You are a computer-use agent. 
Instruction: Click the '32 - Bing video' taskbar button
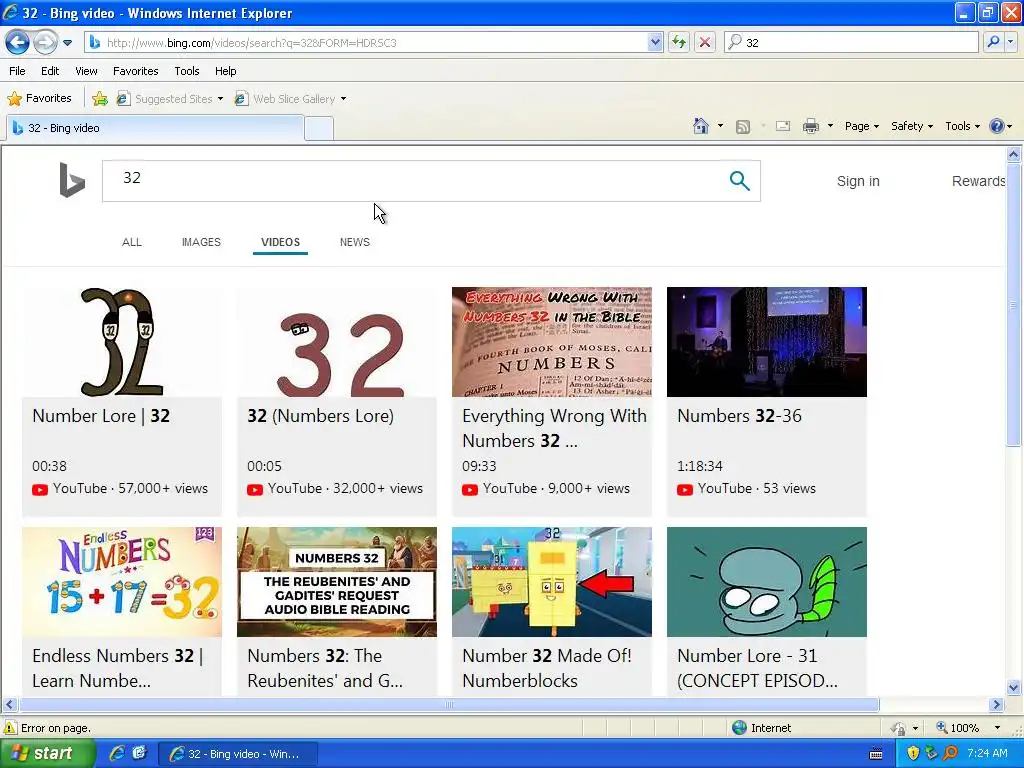pos(238,754)
